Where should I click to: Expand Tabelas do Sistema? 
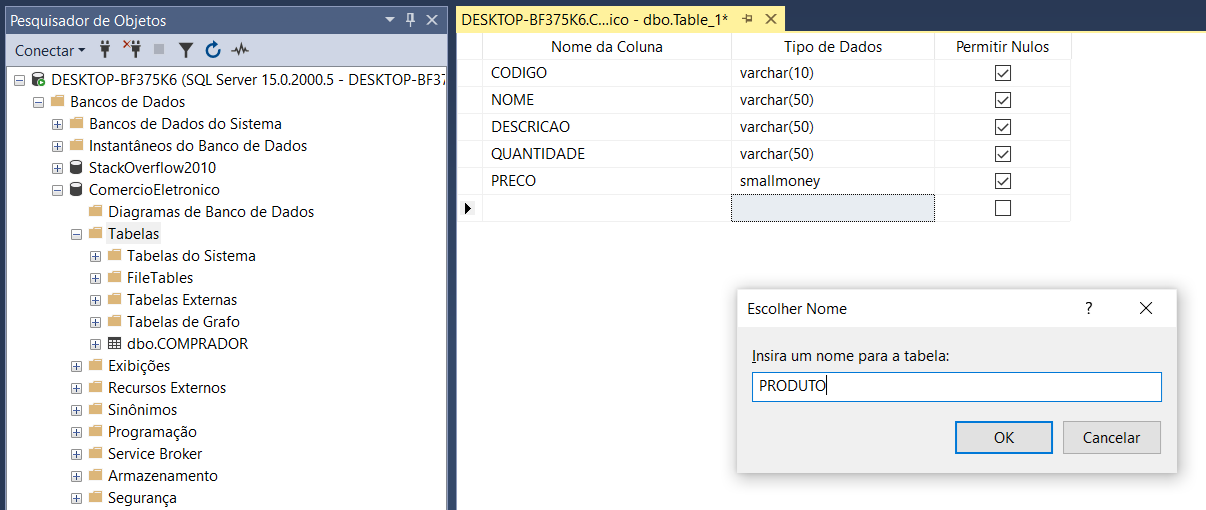(95, 255)
